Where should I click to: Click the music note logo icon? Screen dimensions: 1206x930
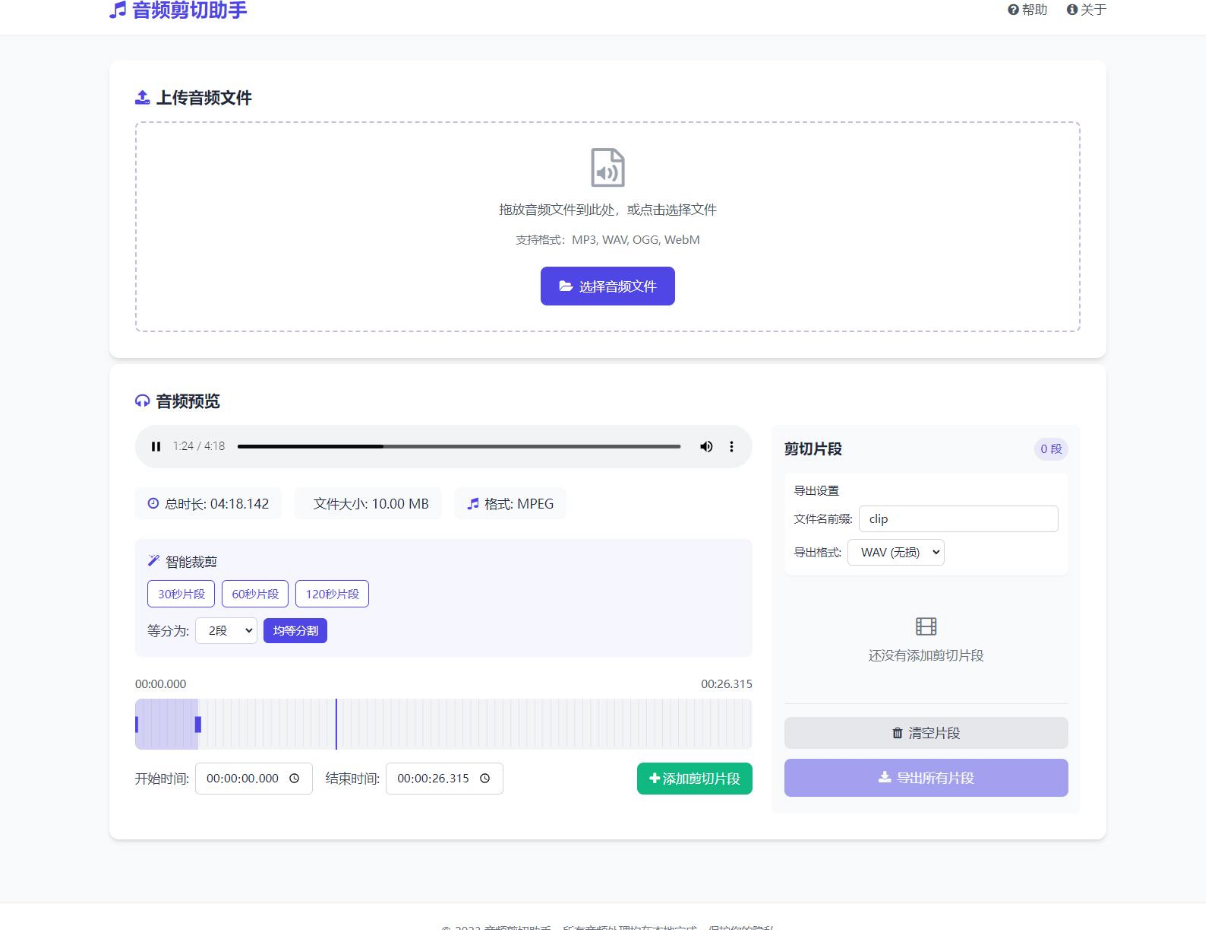pos(118,10)
